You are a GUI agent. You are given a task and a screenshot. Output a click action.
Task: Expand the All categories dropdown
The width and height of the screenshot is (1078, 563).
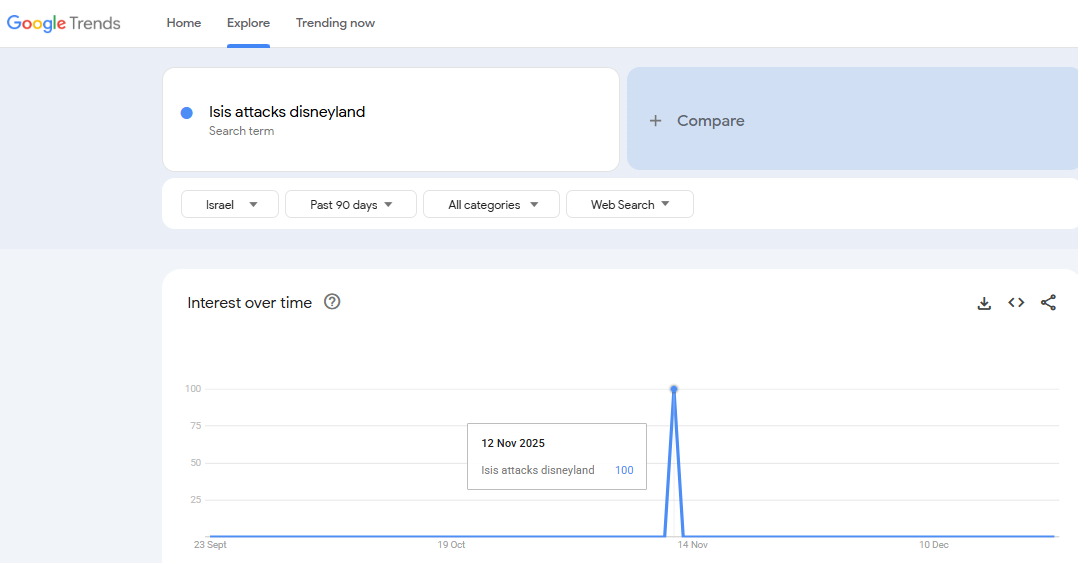tap(492, 205)
